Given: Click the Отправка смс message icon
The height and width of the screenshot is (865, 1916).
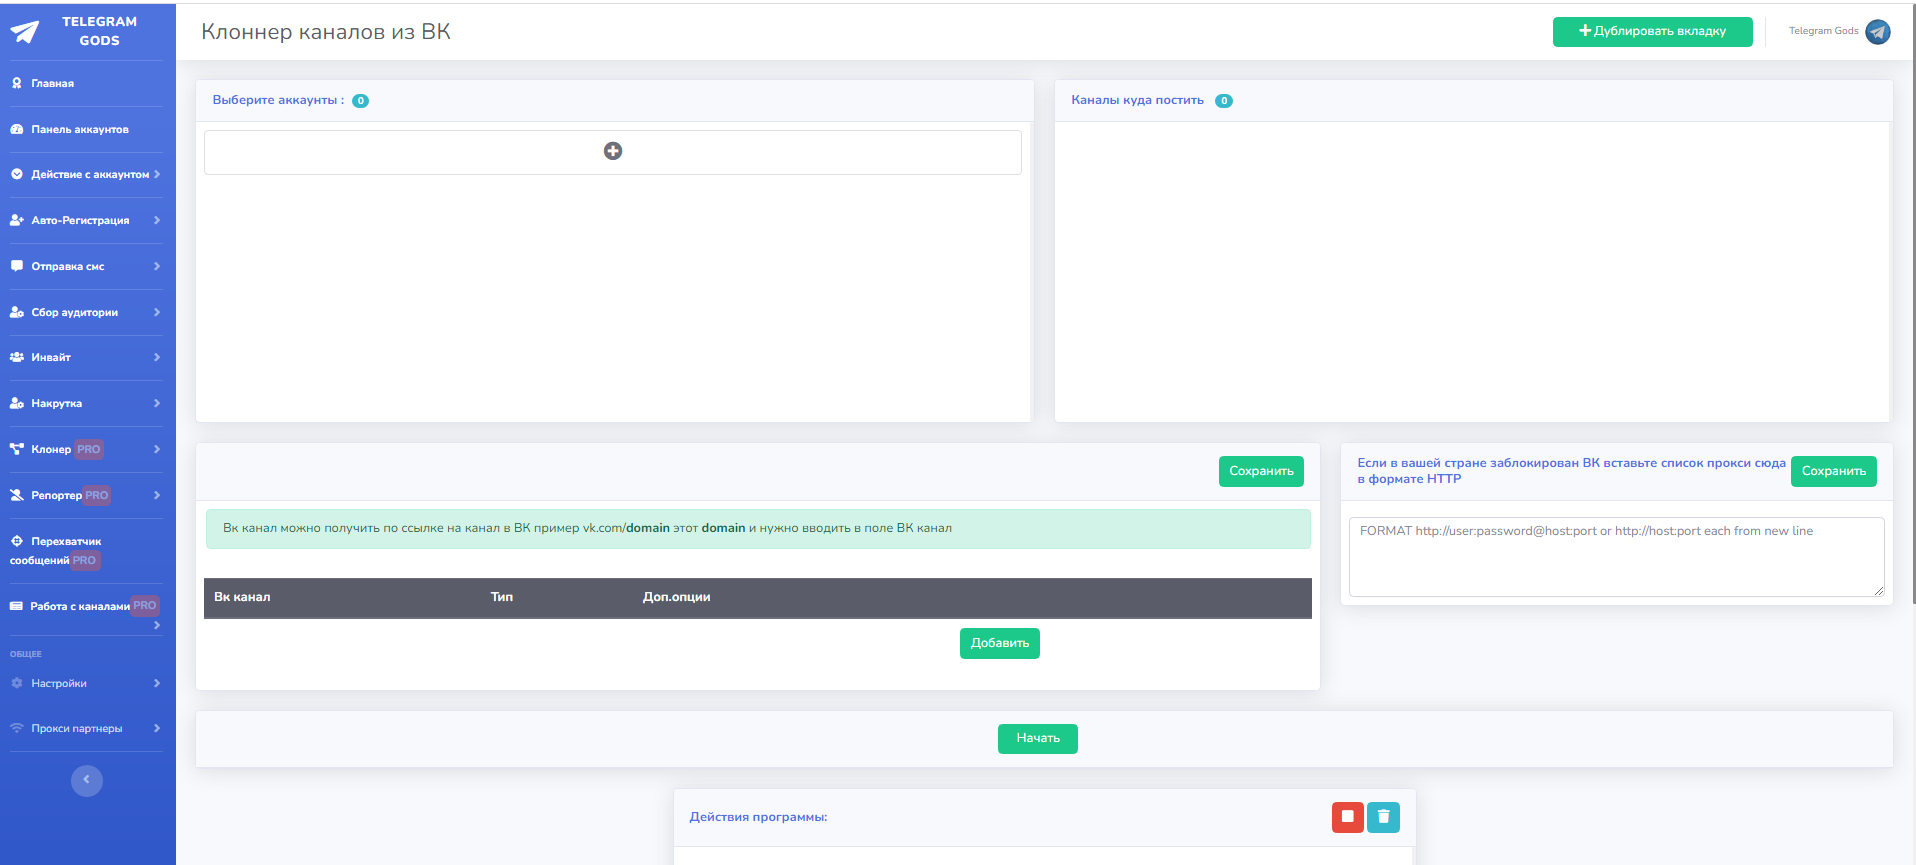Looking at the screenshot, I should click(x=17, y=266).
